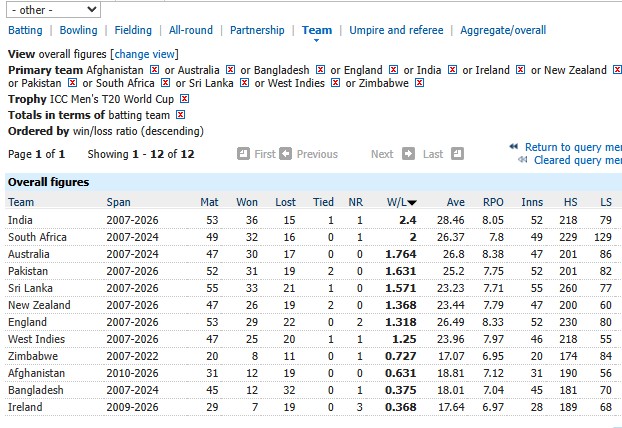Click the First page arrow icon
The height and width of the screenshot is (428, 622).
[243, 154]
